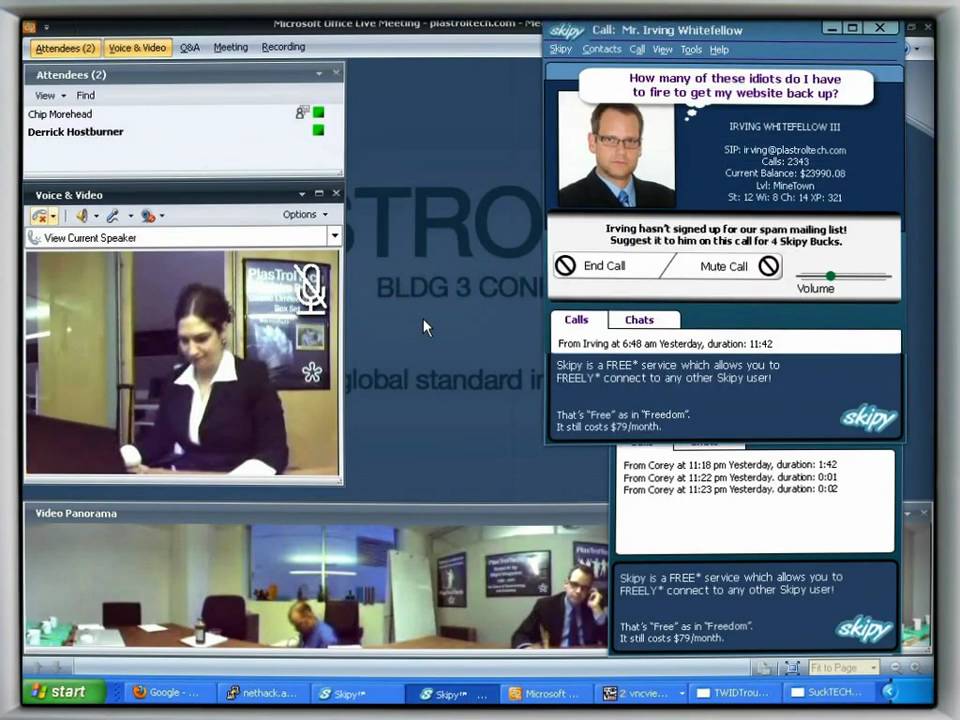Open the Attendees panel header menu arrow
The height and width of the screenshot is (720, 960).
[x=319, y=74]
